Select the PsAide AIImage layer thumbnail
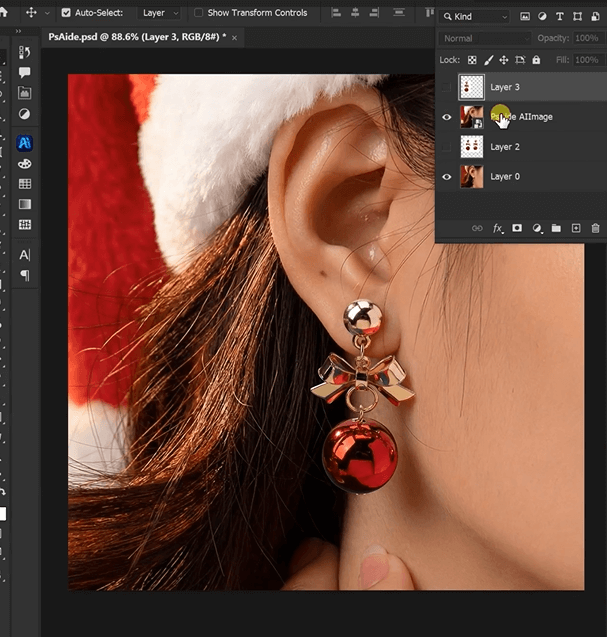 pyautogui.click(x=471, y=117)
